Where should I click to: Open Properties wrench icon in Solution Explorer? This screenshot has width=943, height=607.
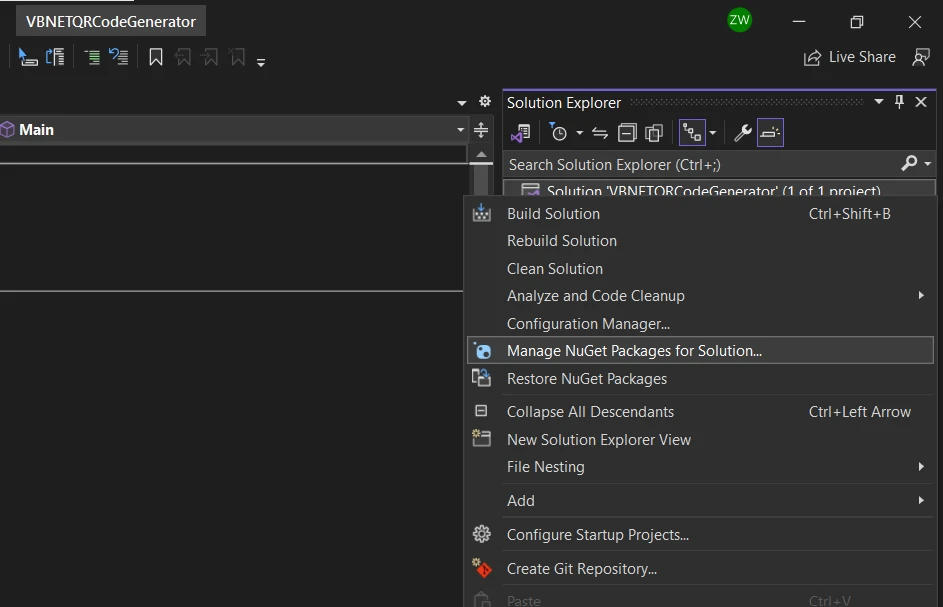click(742, 133)
